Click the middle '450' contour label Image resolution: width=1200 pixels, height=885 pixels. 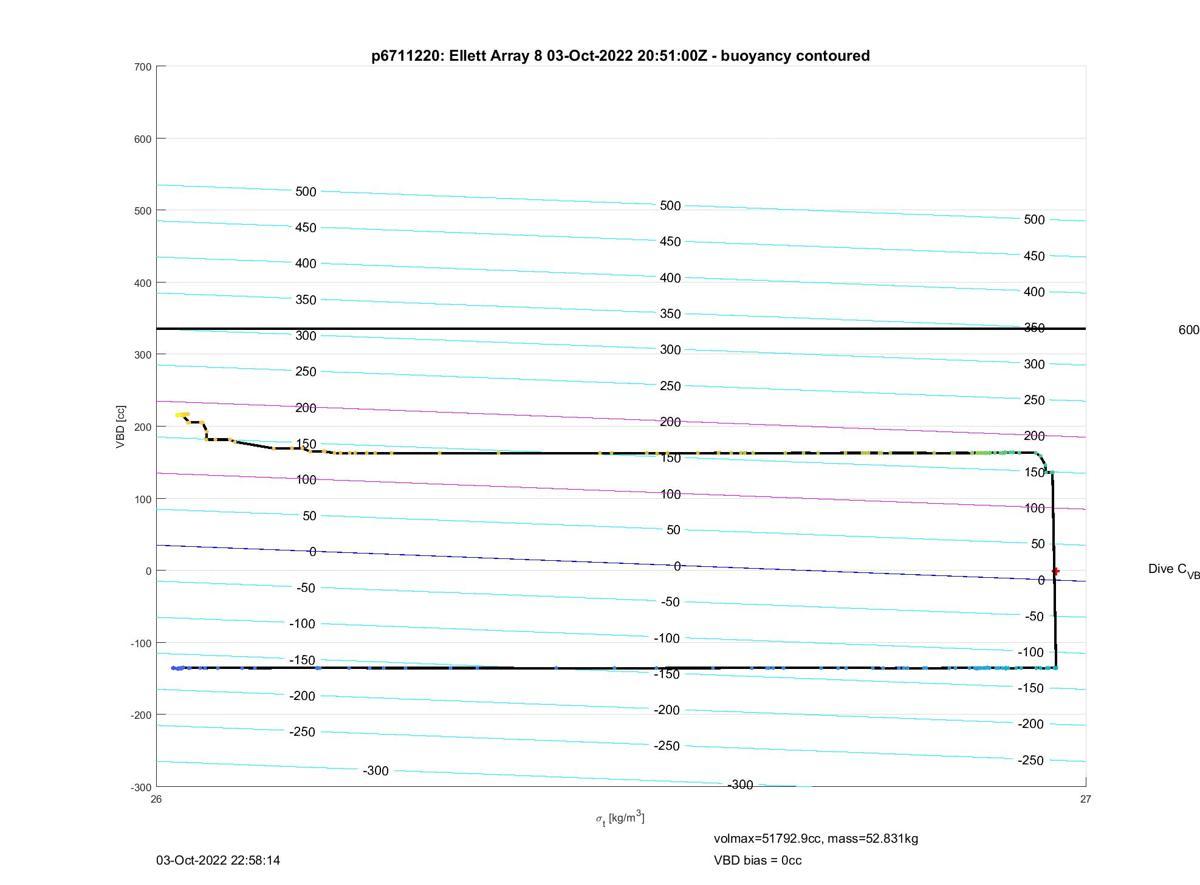[x=670, y=242]
